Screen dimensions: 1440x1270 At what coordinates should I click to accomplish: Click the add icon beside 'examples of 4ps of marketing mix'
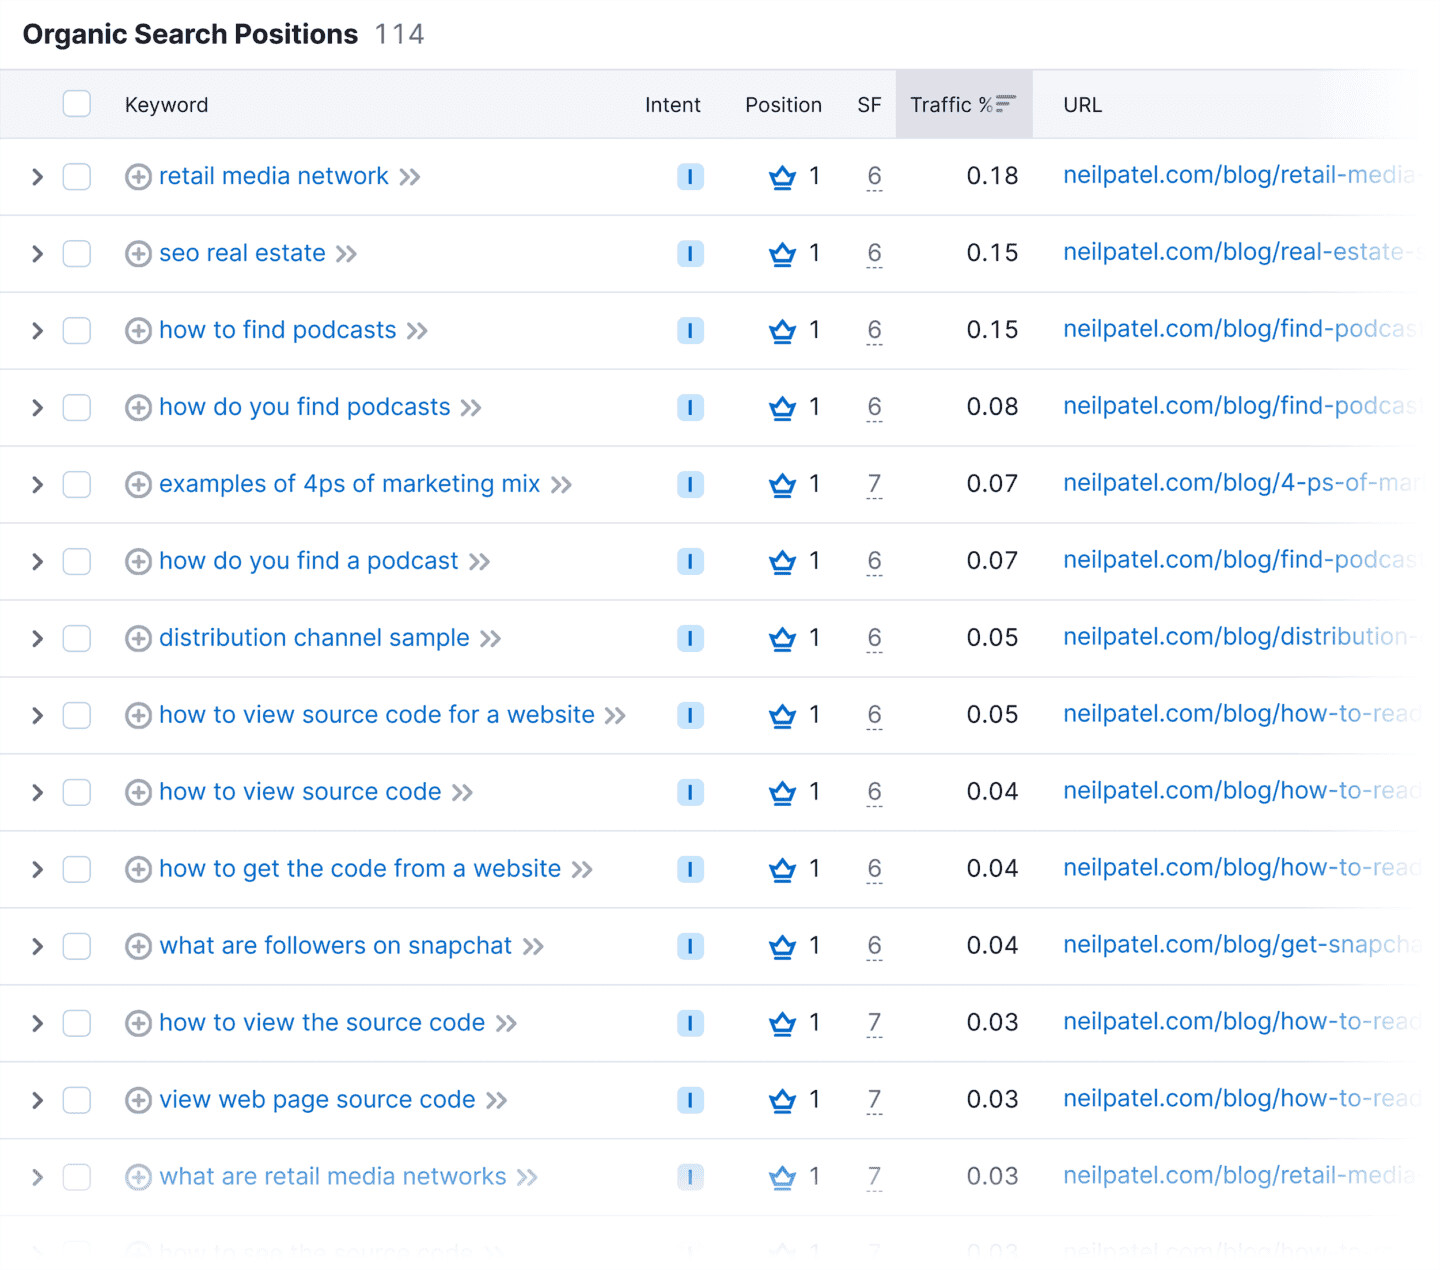coord(138,485)
